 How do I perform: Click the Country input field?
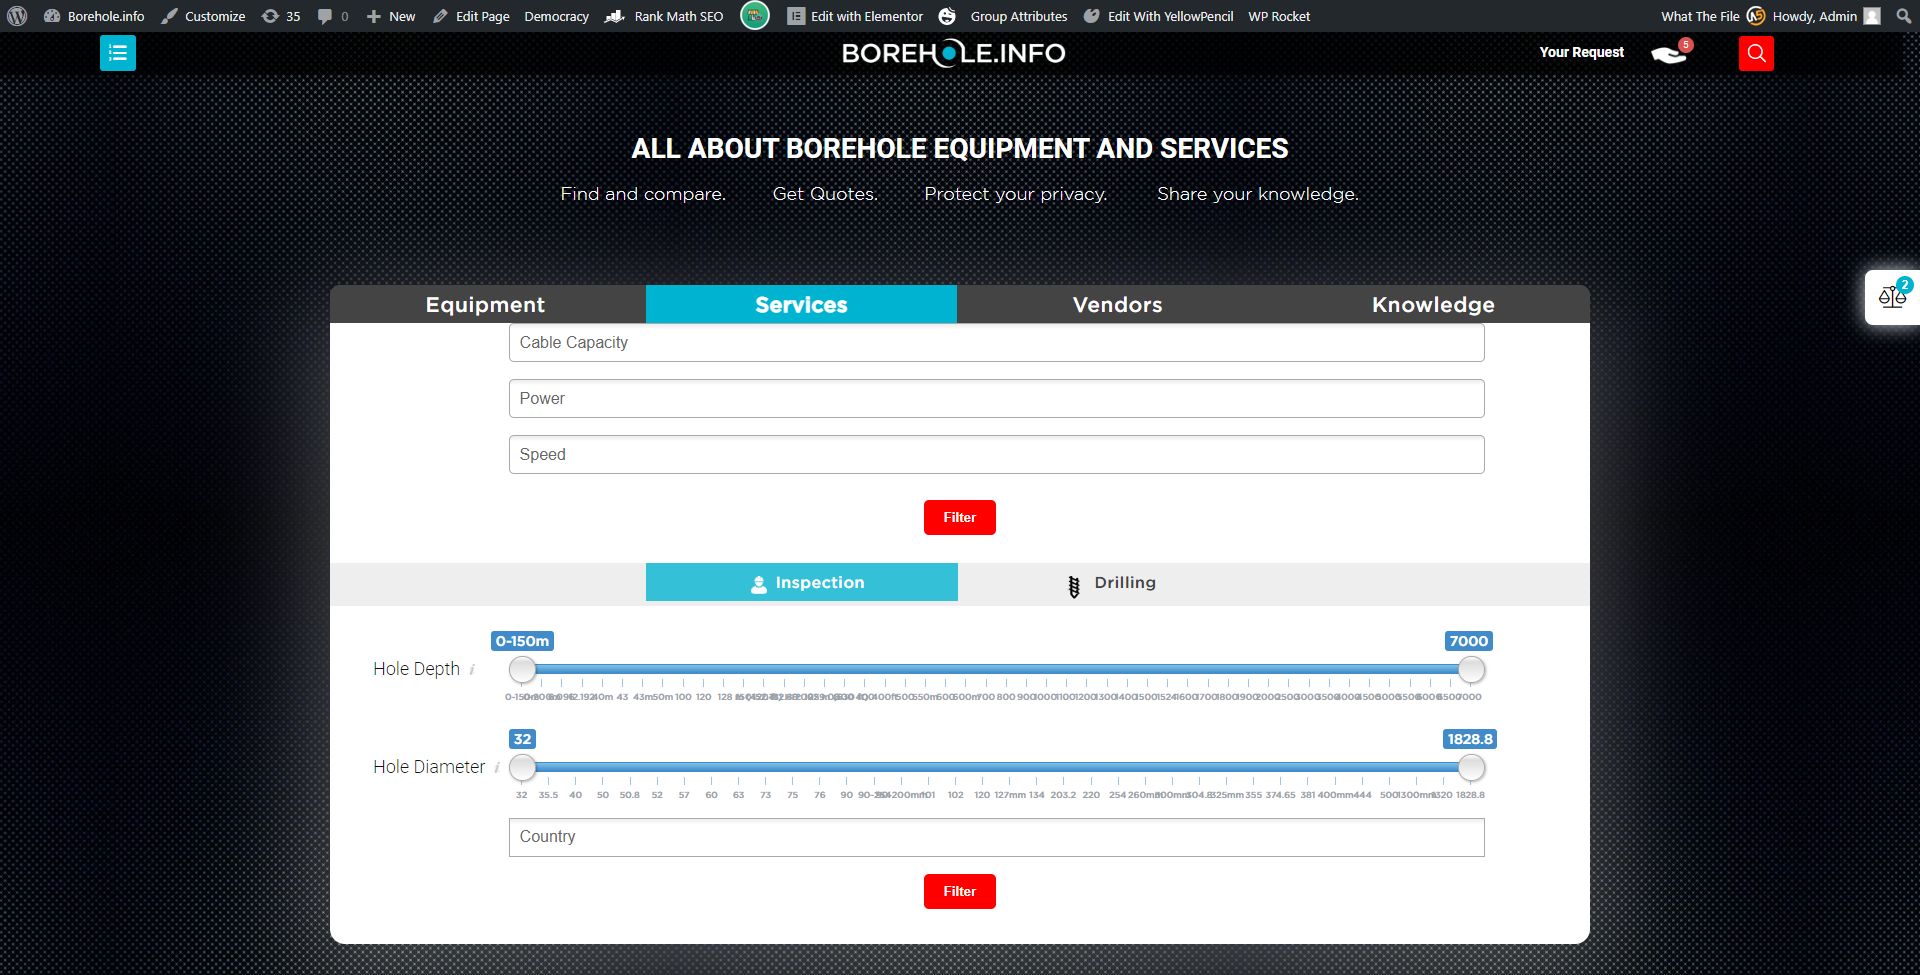point(996,837)
